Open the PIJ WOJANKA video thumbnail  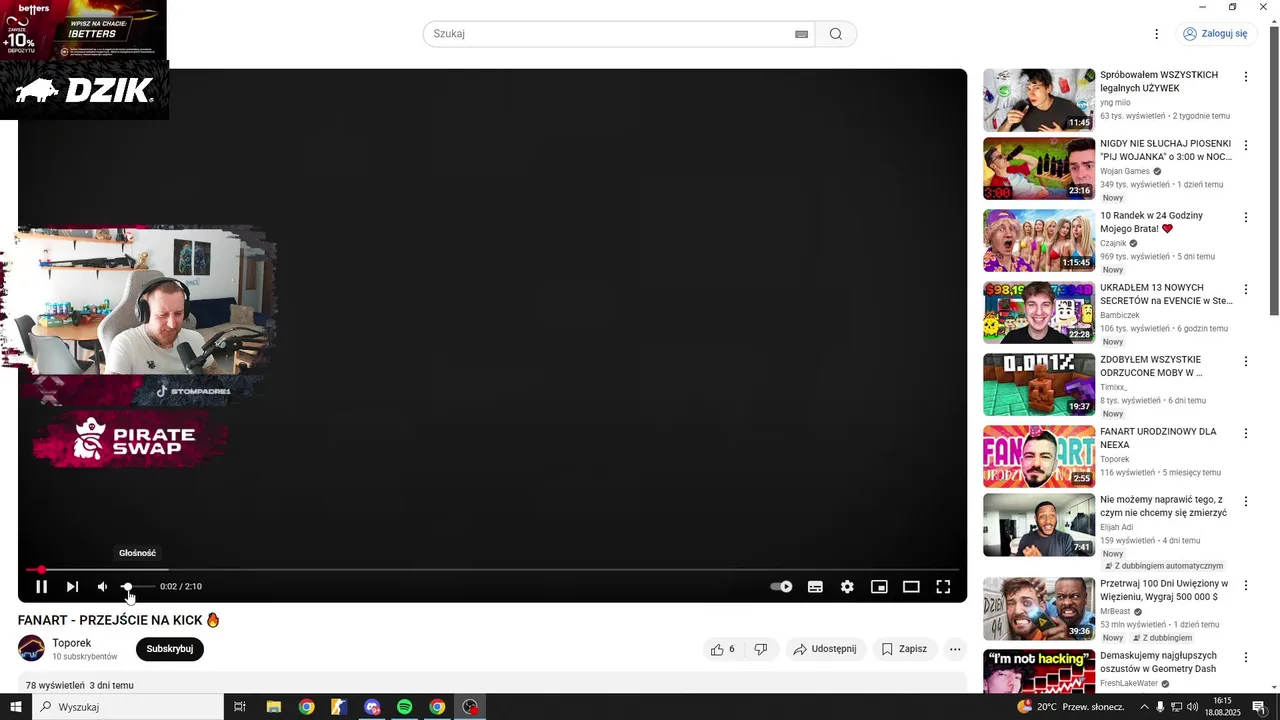pyautogui.click(x=1039, y=169)
